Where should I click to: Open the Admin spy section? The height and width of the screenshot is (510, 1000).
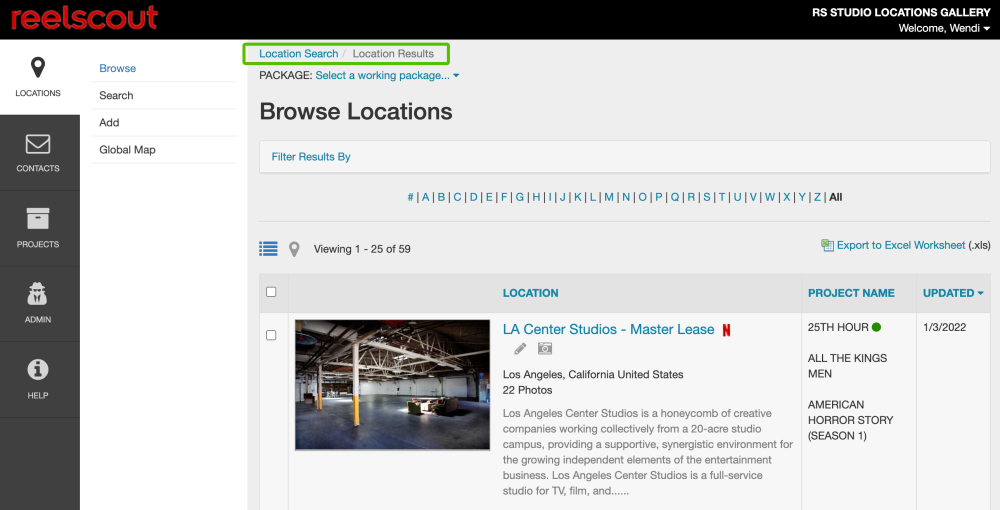pyautogui.click(x=38, y=303)
